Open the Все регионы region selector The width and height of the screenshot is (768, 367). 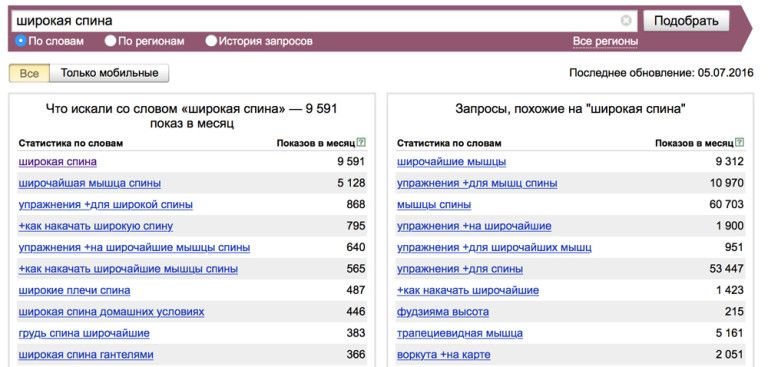coord(605,42)
